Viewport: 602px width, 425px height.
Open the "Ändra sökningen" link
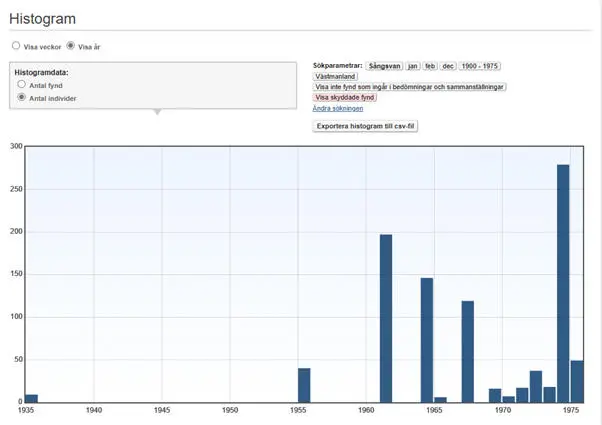338,108
